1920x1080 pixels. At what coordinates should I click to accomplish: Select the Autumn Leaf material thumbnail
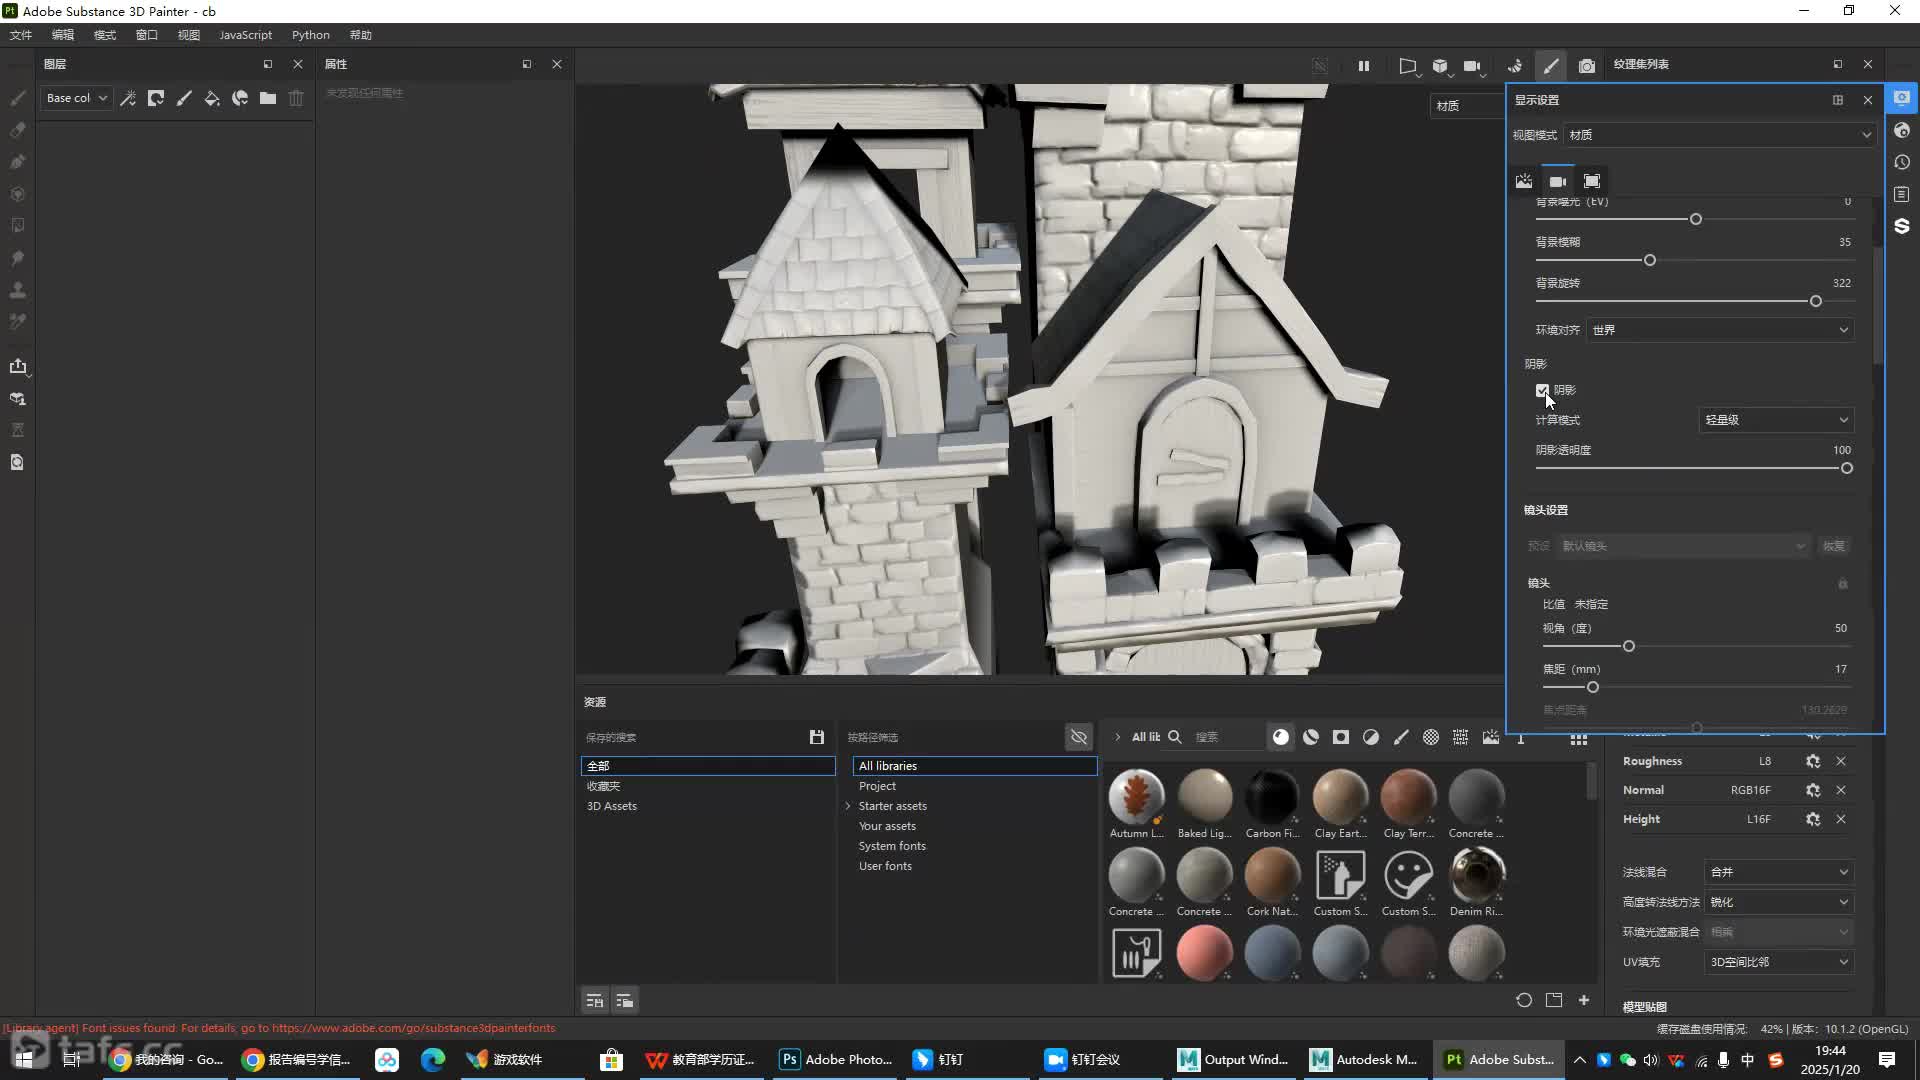pos(1137,797)
